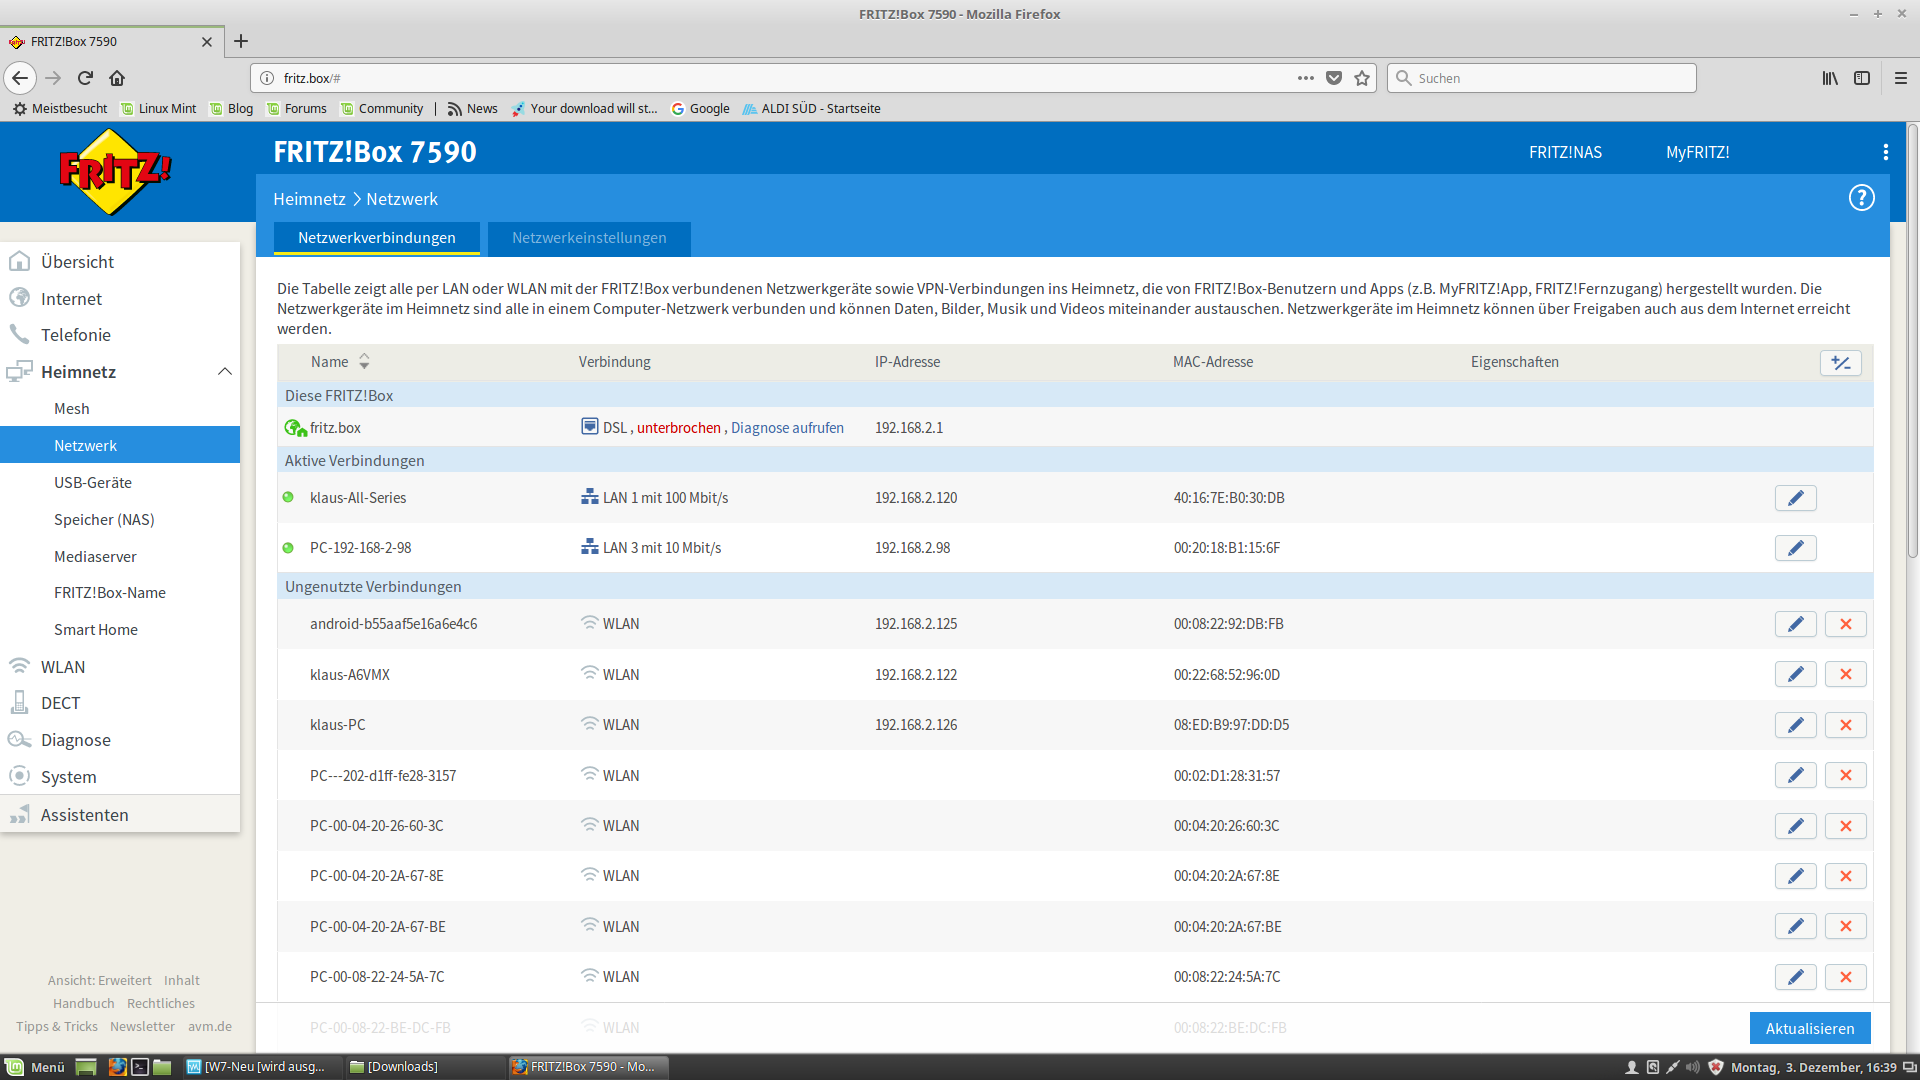
Task: Select the Netzwerkverbindungen tab
Action: point(377,238)
